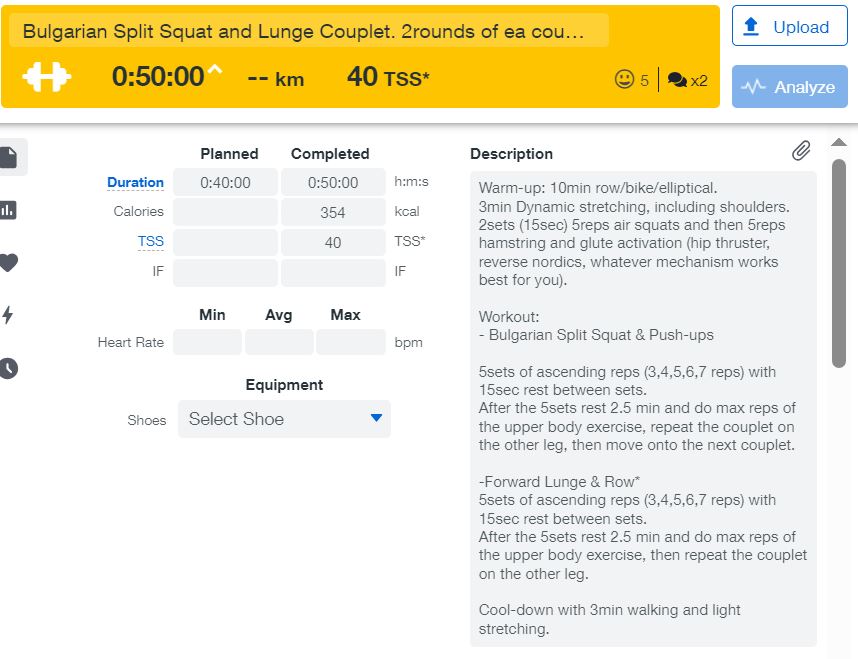The image size is (858, 659).
Task: Click caret next to 0:50:00 duration
Action: [x=215, y=72]
